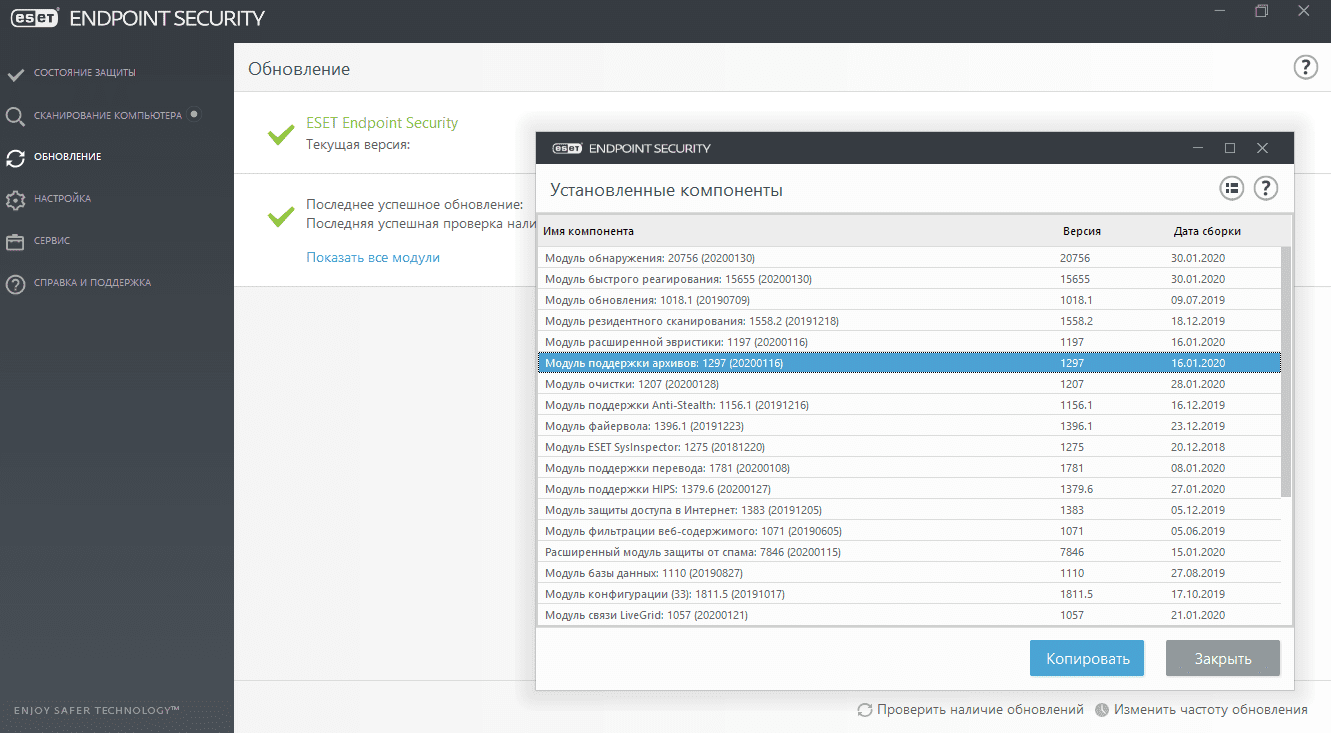Sort by the Версия column header

[1082, 231]
